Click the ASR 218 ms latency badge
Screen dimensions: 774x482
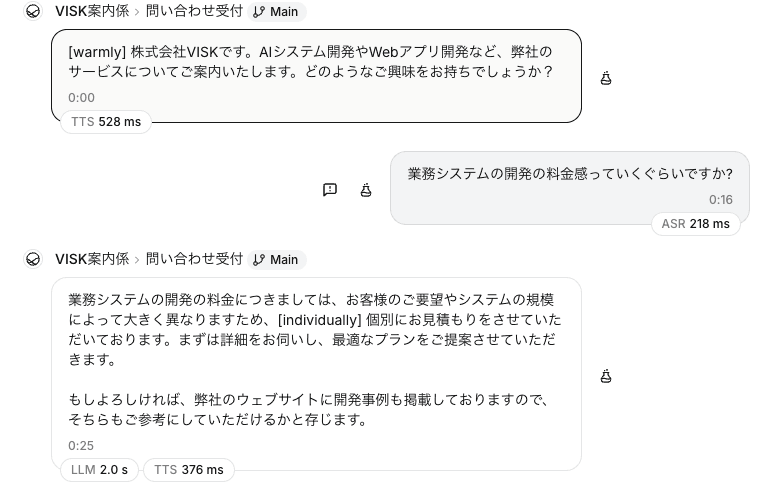click(696, 224)
